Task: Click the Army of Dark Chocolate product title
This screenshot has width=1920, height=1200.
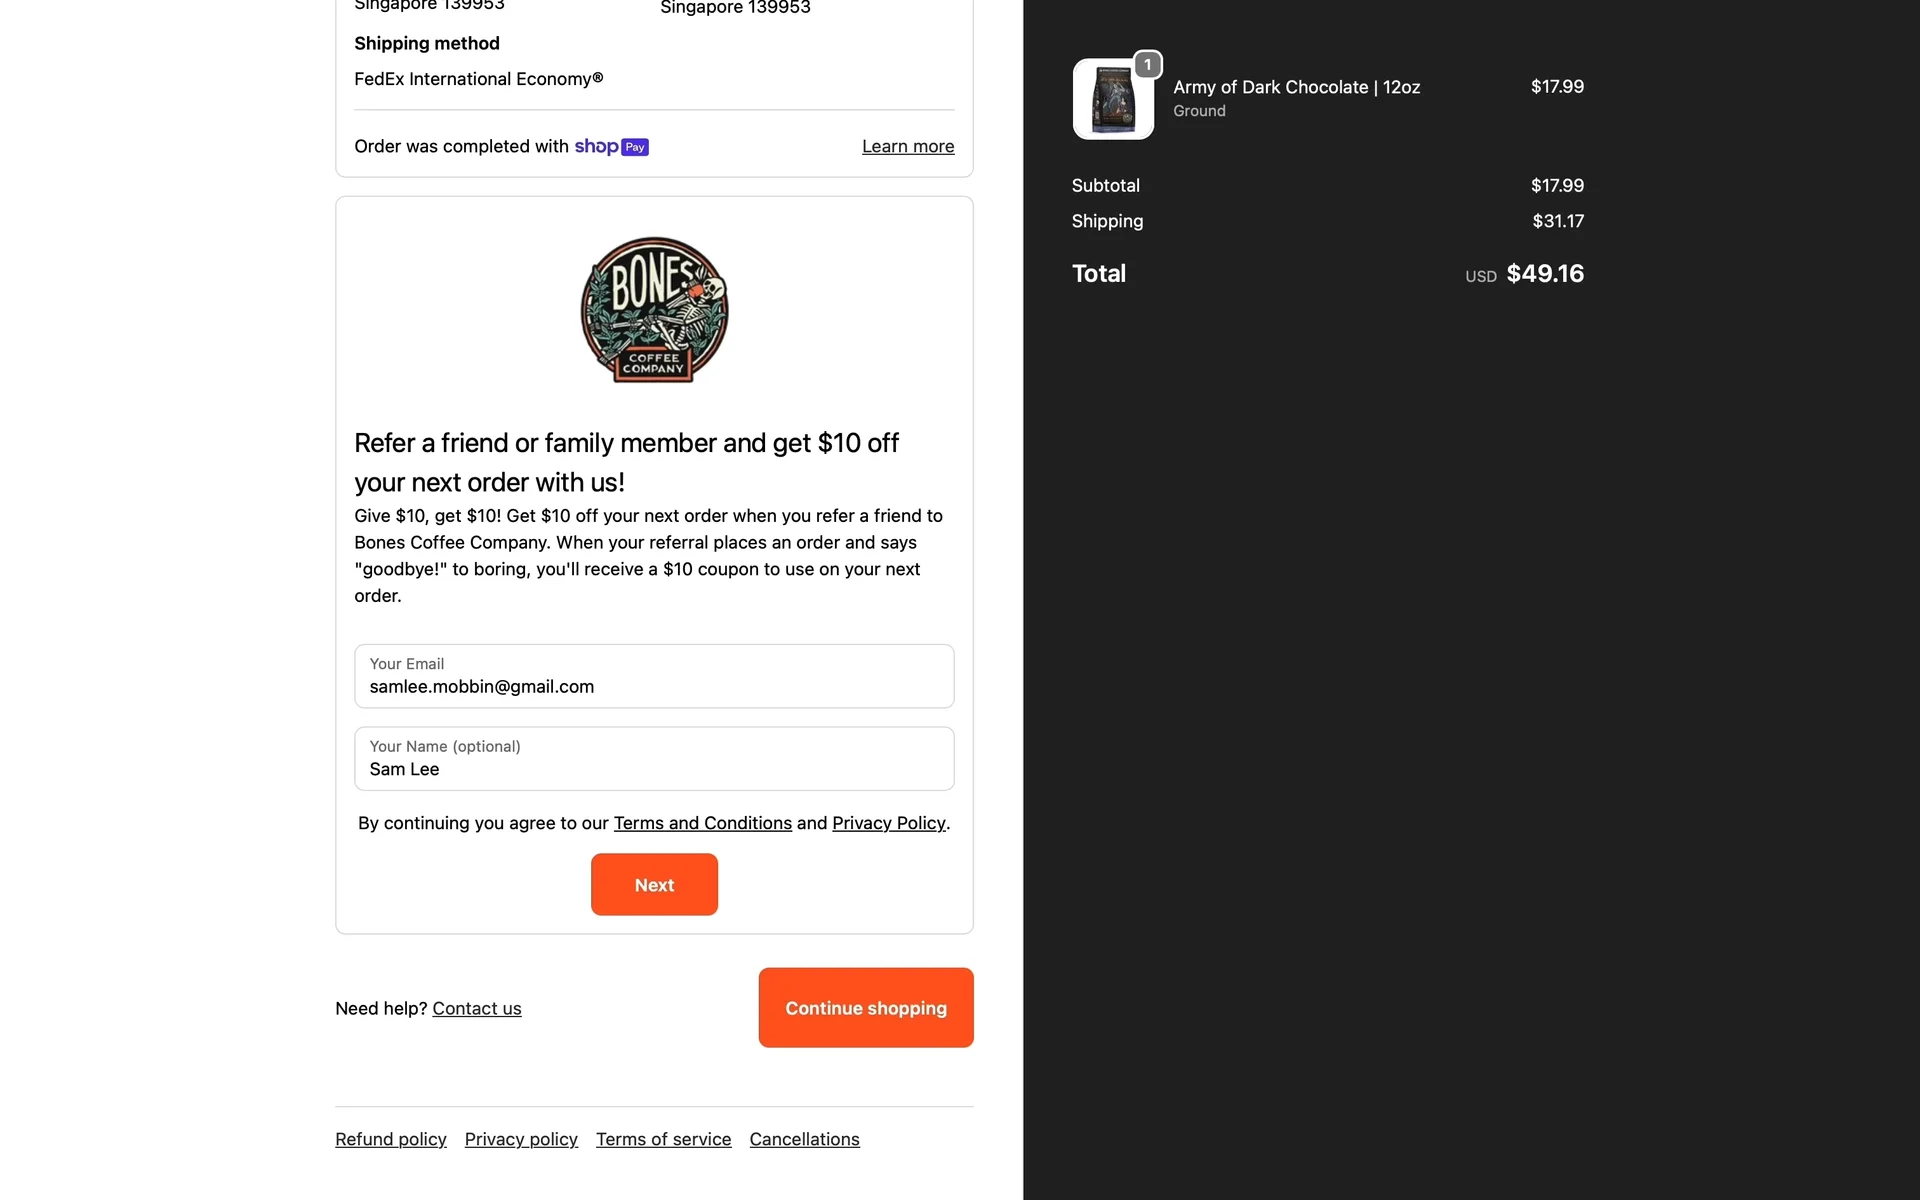Action: pos(1296,87)
